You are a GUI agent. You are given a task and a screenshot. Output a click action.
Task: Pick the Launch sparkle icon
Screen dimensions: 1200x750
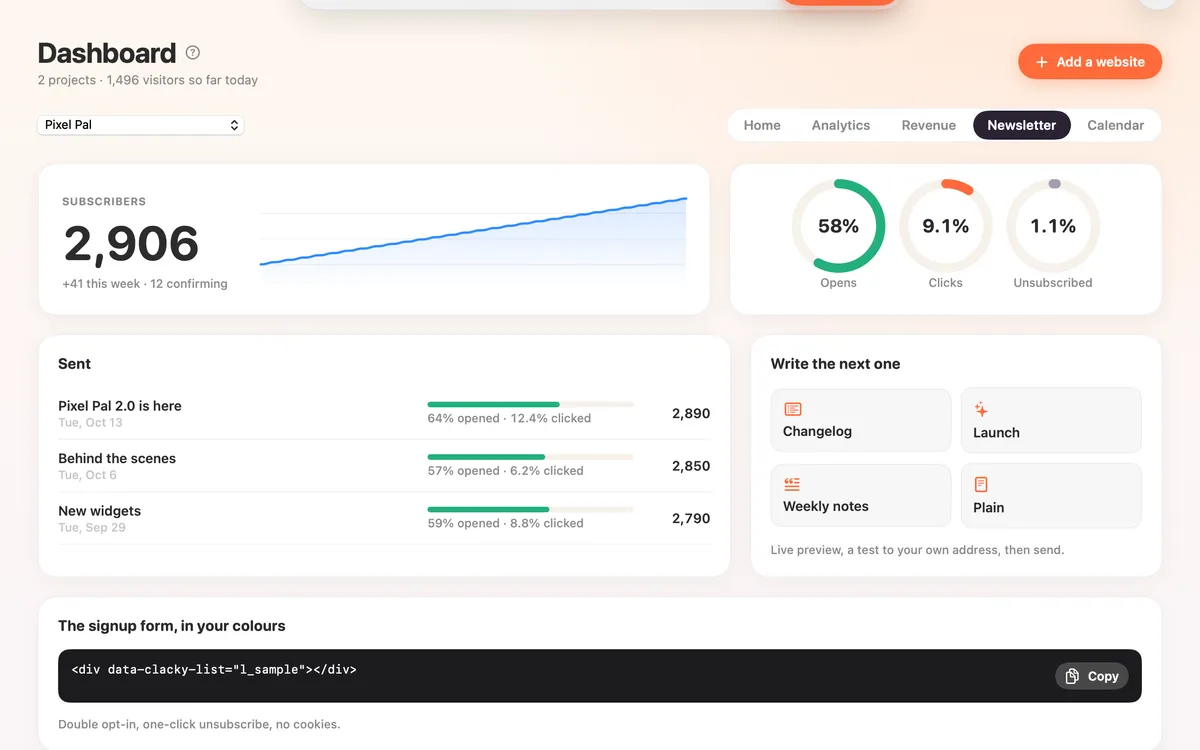point(981,409)
